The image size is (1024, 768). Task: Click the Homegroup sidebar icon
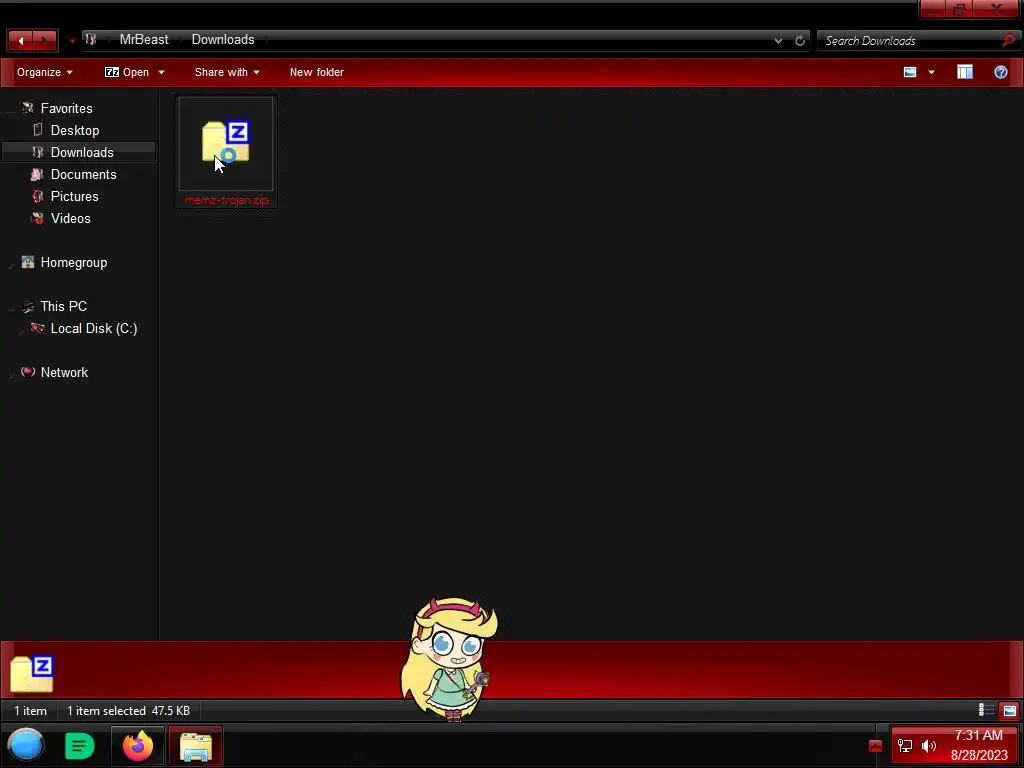pos(27,262)
